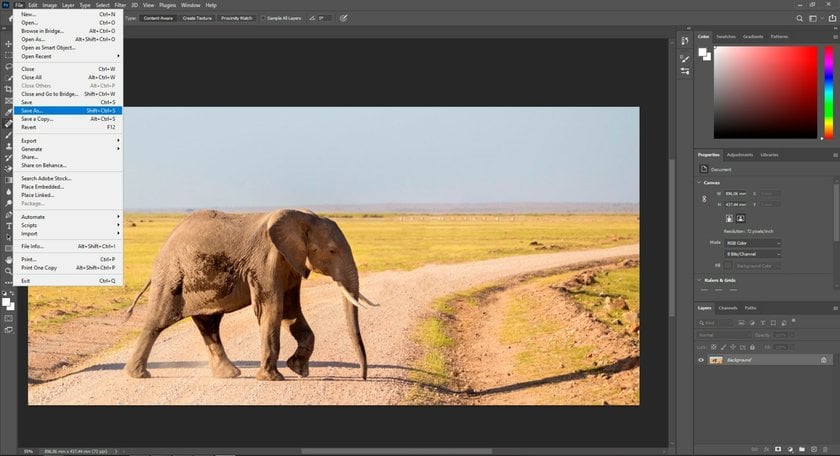
Task: Set canvas to landscape orientation
Action: 740,219
